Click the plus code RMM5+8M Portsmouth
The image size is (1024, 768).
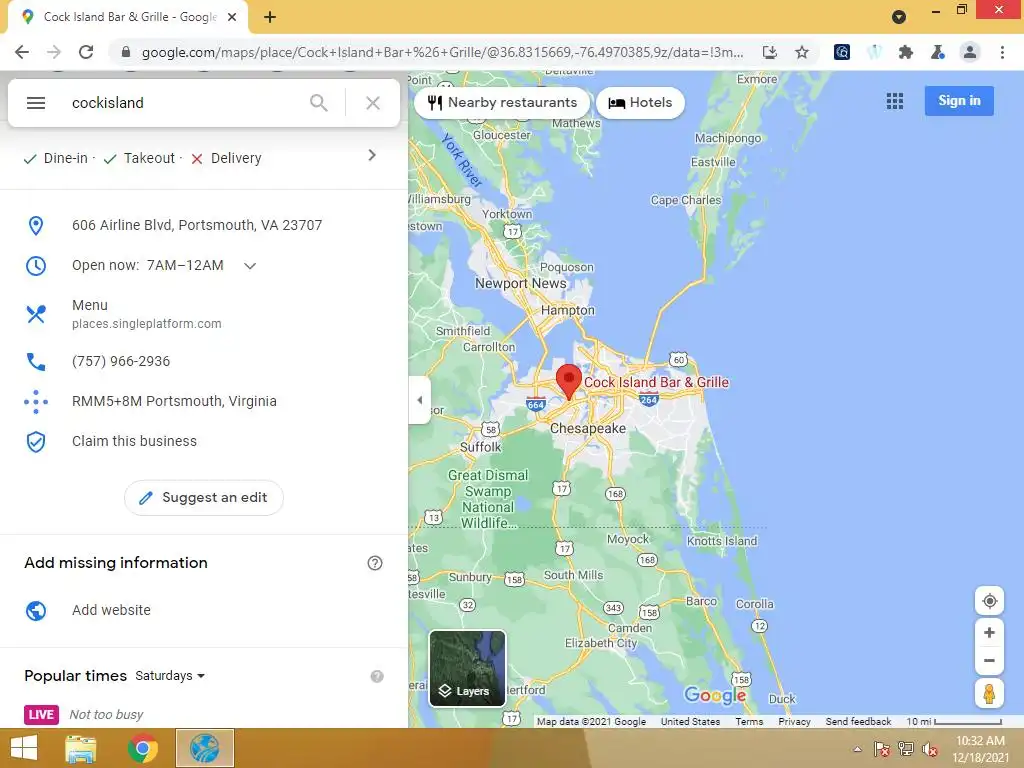coord(174,401)
